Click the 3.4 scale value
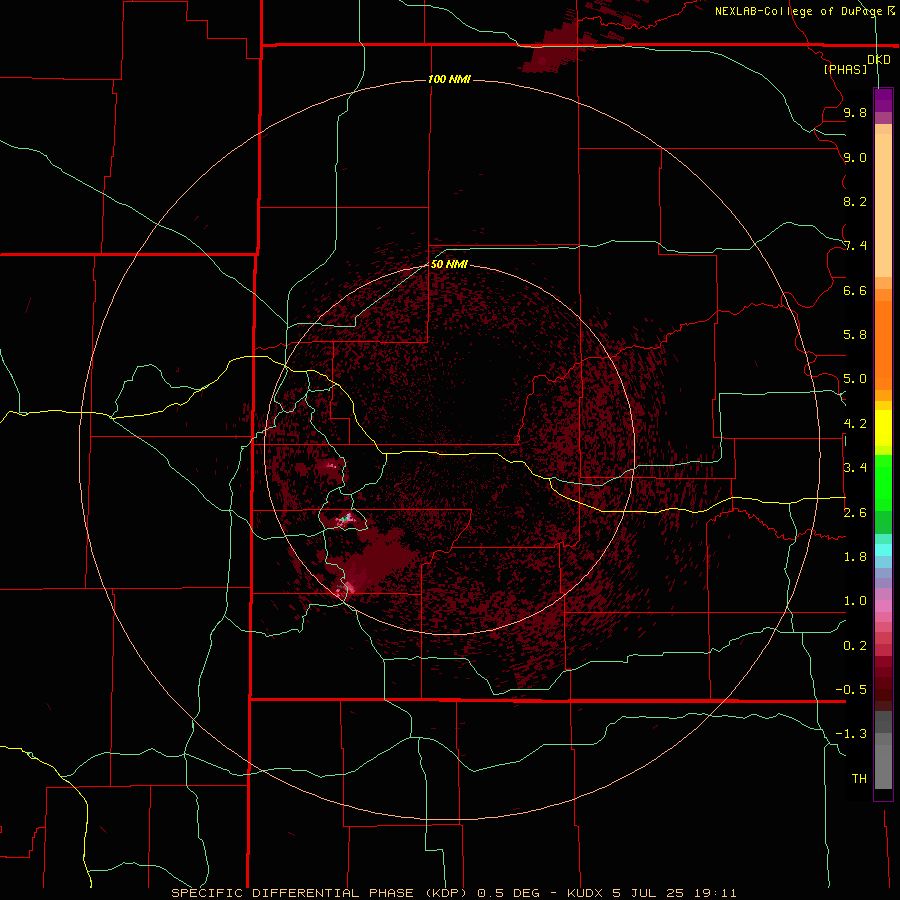 click(x=855, y=468)
